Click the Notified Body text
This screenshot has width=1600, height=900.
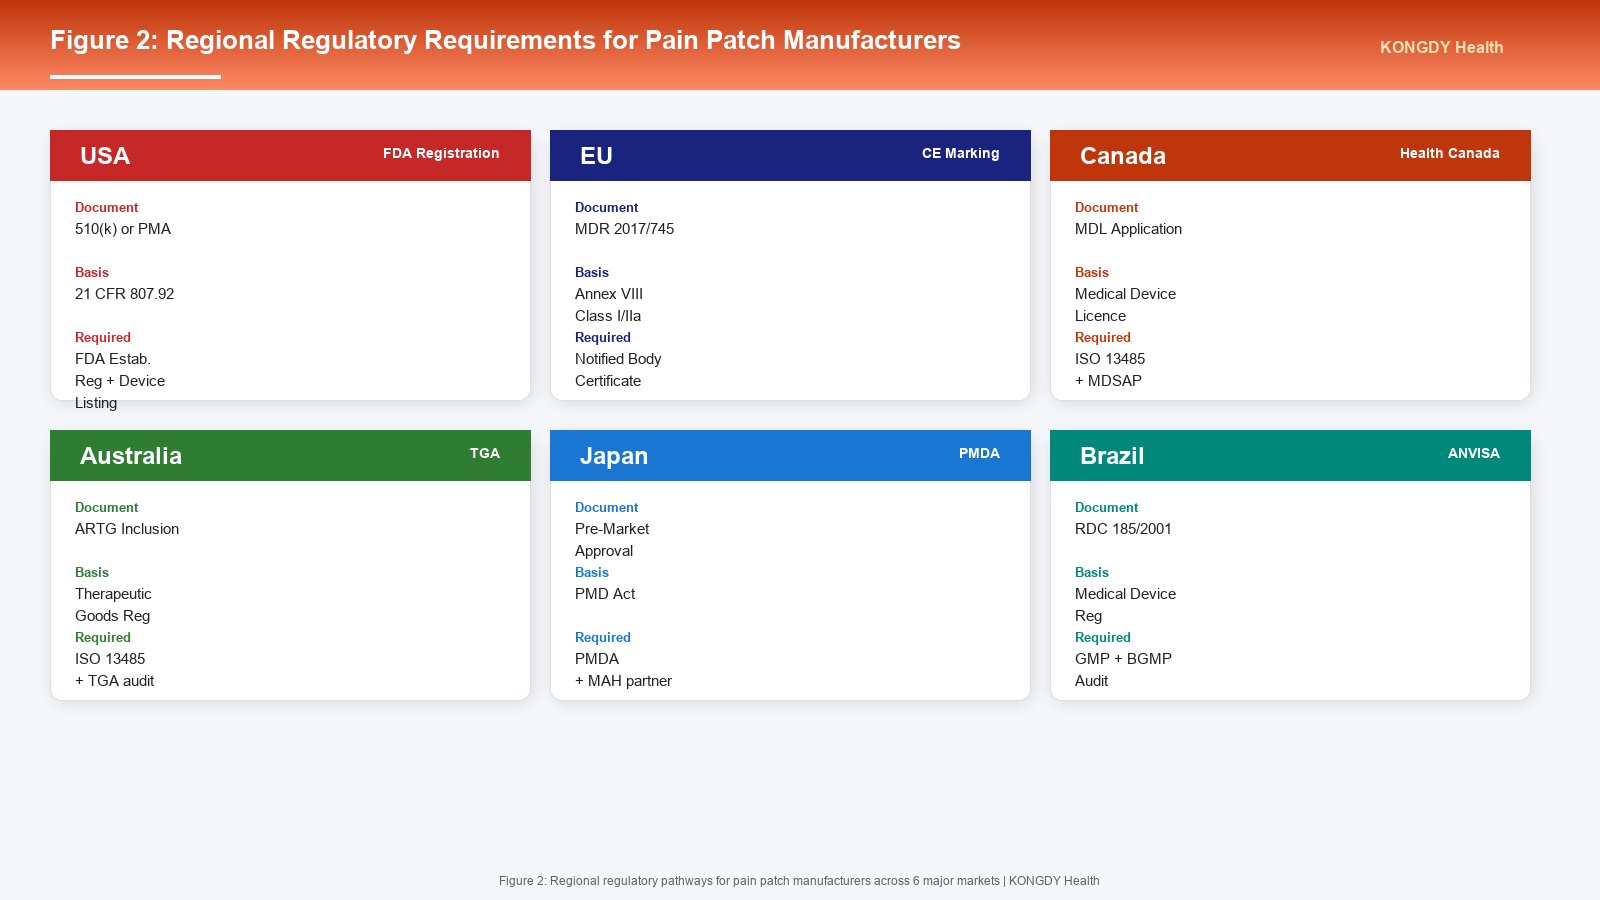click(618, 359)
